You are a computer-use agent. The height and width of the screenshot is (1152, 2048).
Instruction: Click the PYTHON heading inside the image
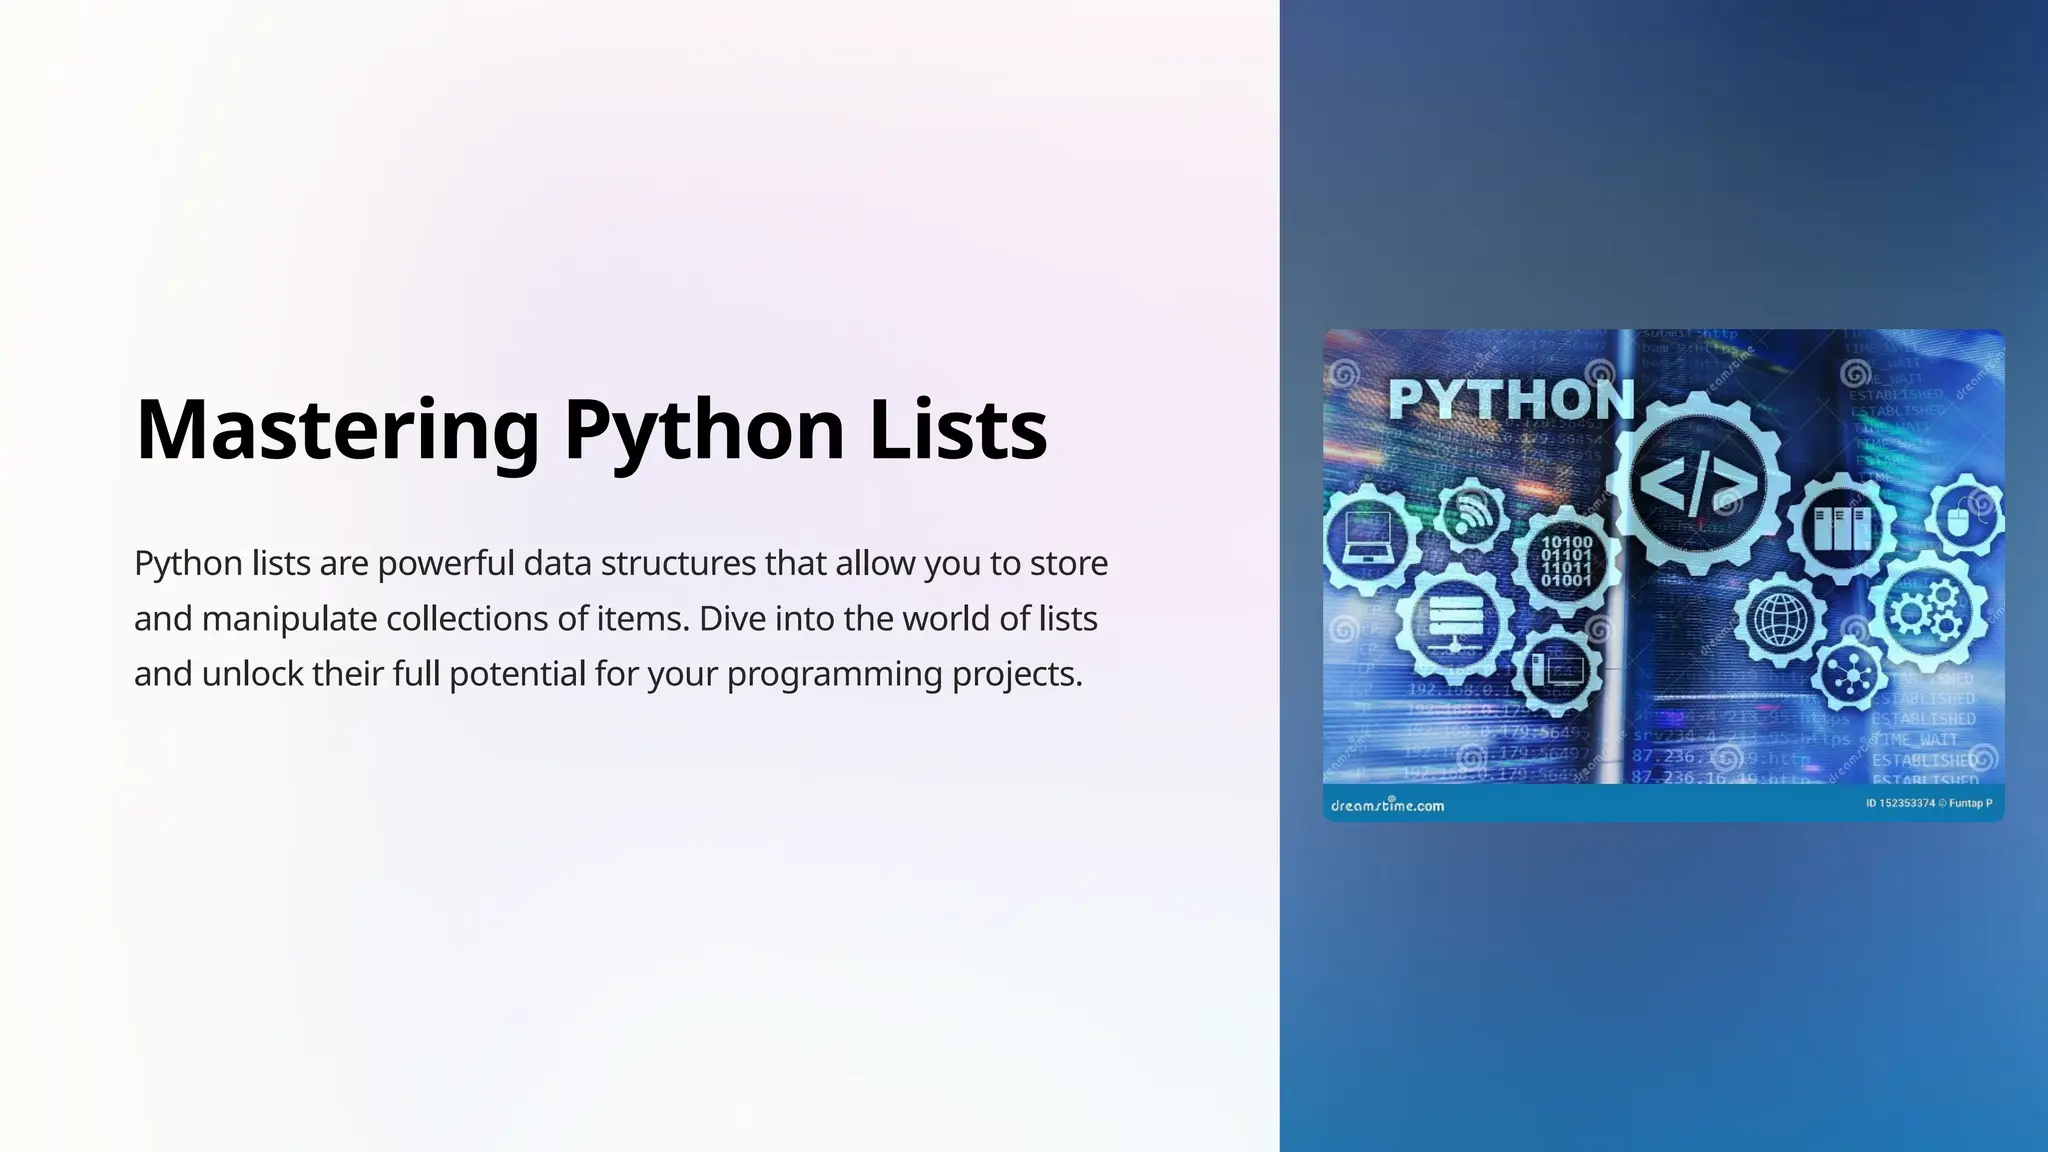pyautogui.click(x=1510, y=400)
